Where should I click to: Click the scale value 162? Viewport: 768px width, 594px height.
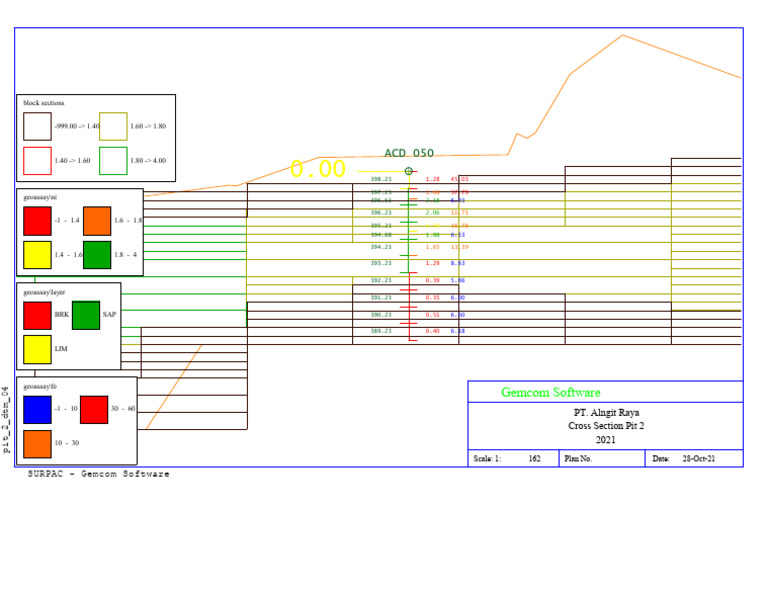point(534,458)
